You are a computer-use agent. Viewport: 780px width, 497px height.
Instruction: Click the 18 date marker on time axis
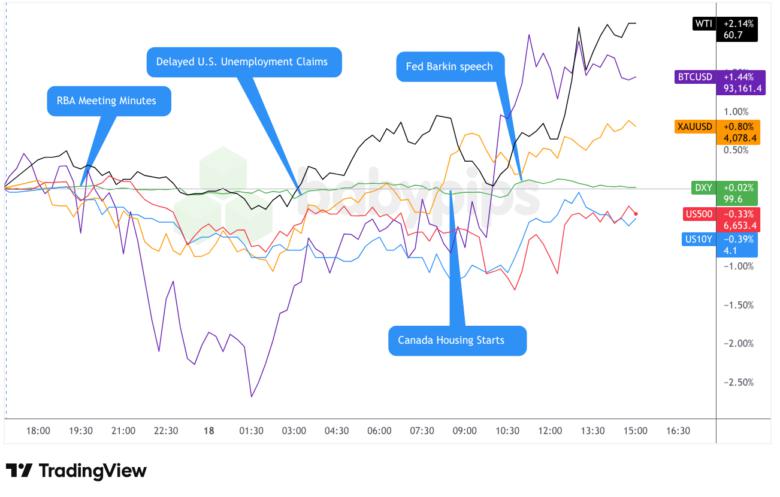tap(208, 430)
